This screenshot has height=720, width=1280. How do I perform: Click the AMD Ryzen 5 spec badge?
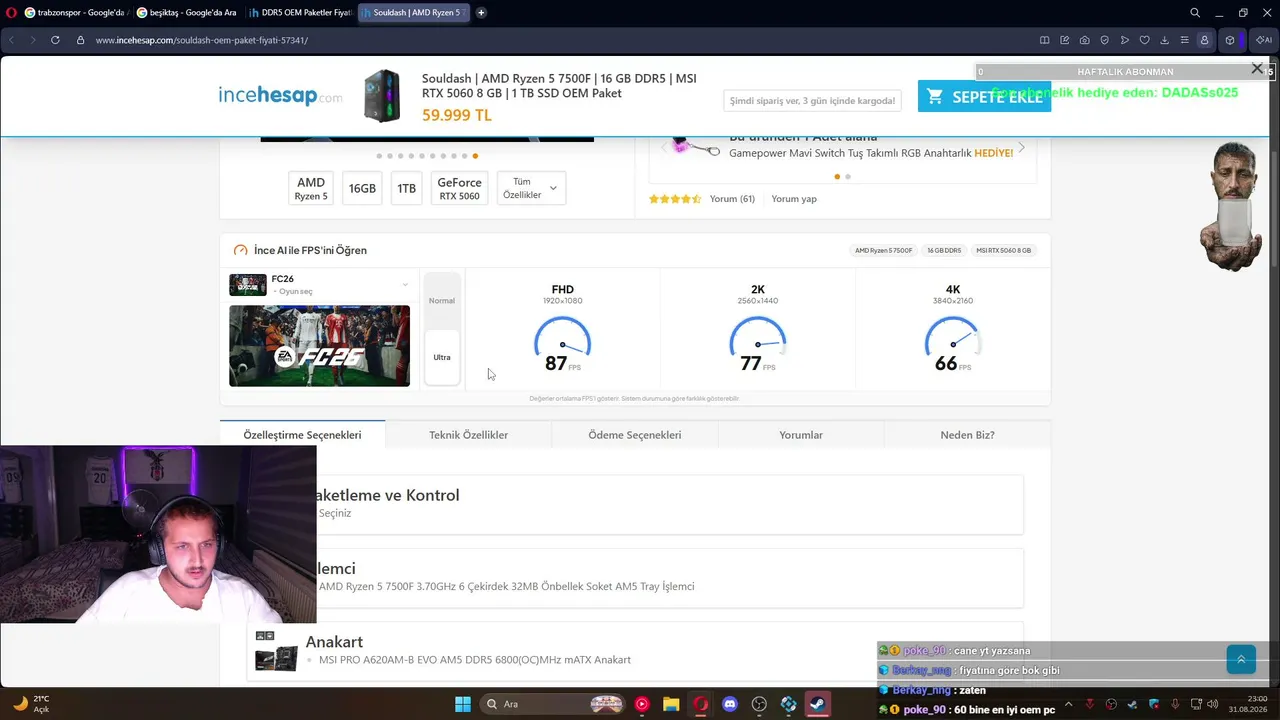311,188
